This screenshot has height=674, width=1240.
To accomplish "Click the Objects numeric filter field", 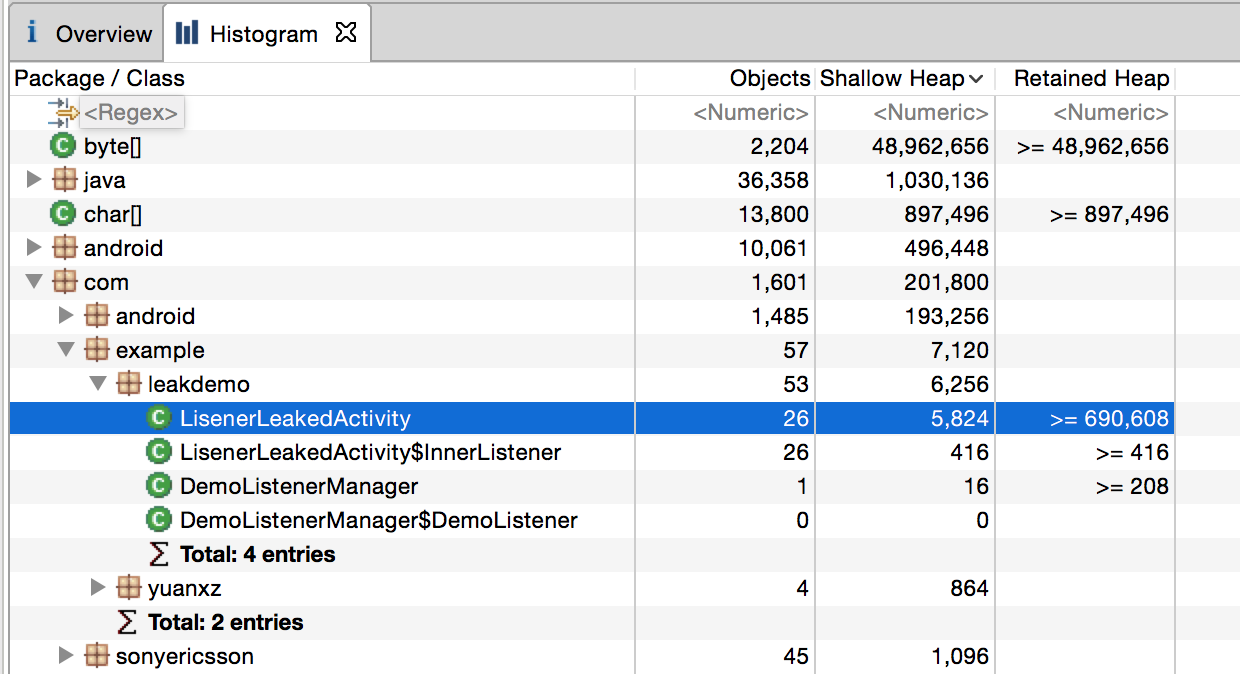I will [750, 113].
